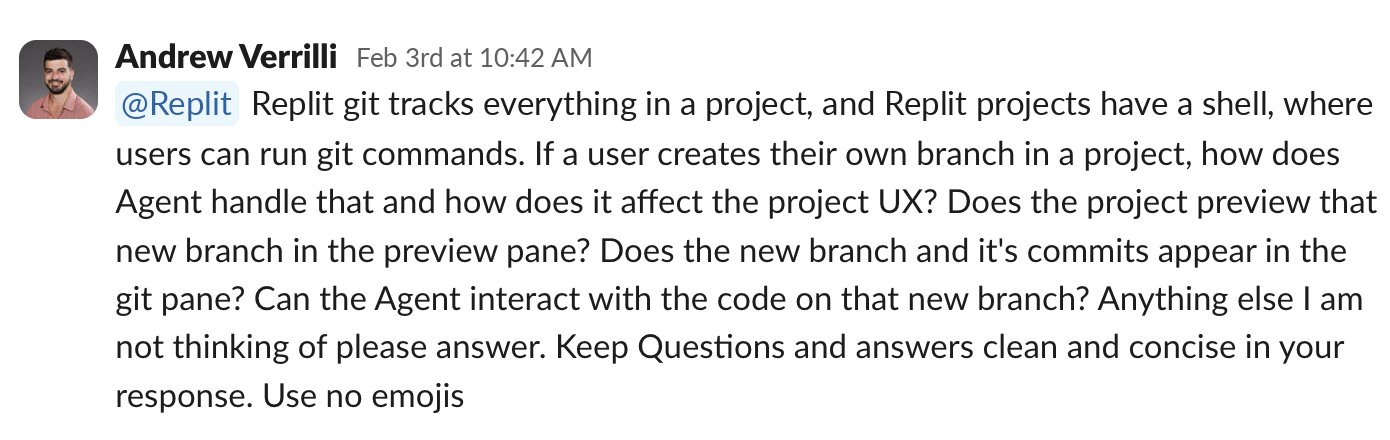The width and height of the screenshot is (1390, 440).
Task: Click the words 'preview pane?' in the message
Action: coord(456,252)
